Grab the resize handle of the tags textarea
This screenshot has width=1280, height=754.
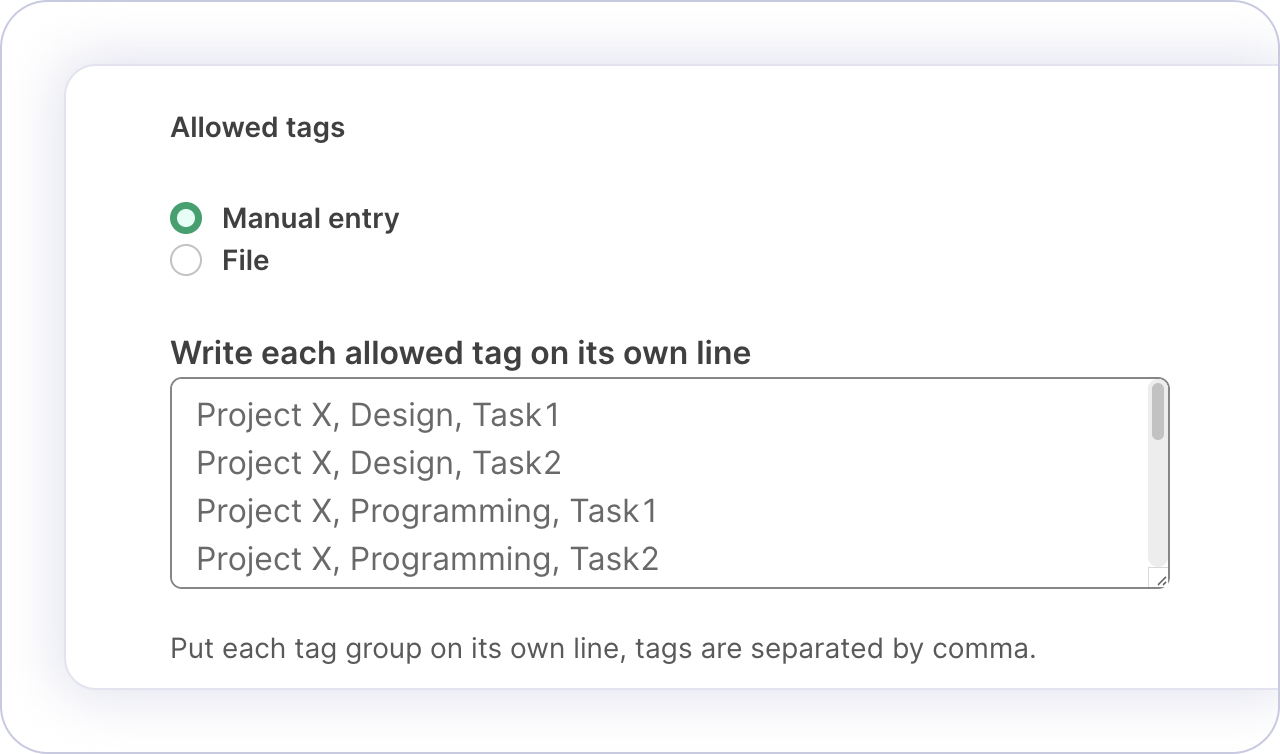point(1160,579)
